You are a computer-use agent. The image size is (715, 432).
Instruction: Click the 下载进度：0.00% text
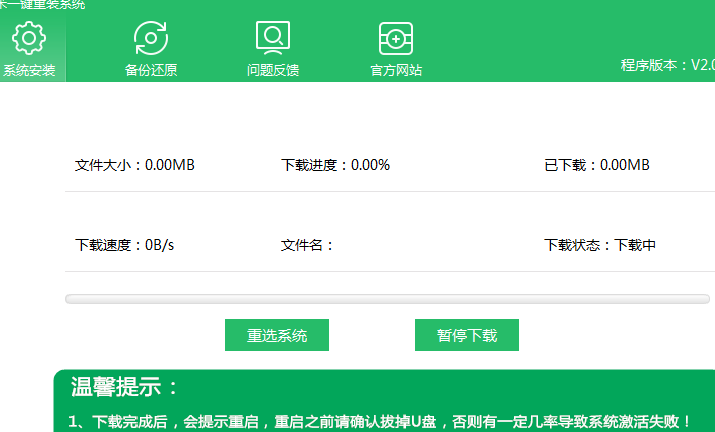pos(335,165)
